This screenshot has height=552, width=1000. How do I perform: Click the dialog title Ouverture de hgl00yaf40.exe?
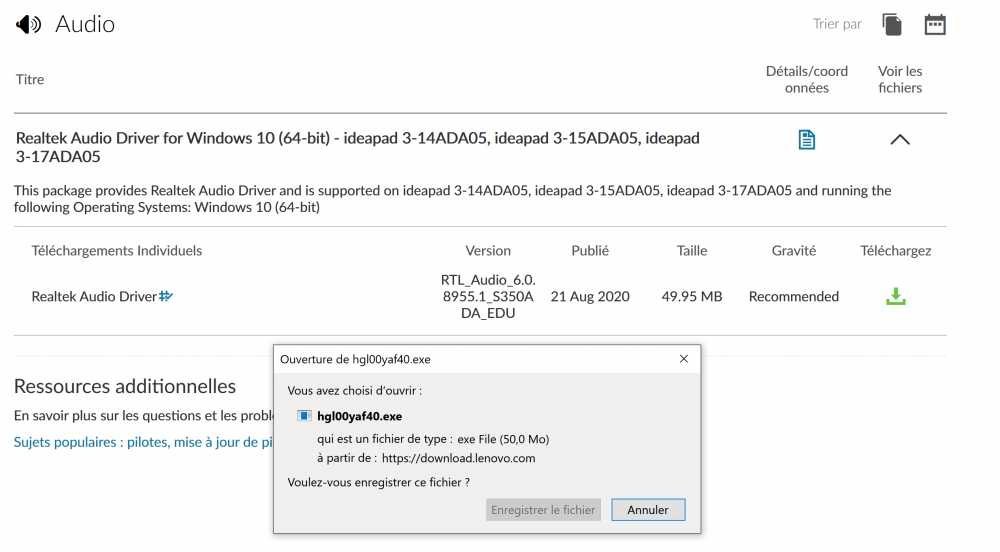pos(355,360)
